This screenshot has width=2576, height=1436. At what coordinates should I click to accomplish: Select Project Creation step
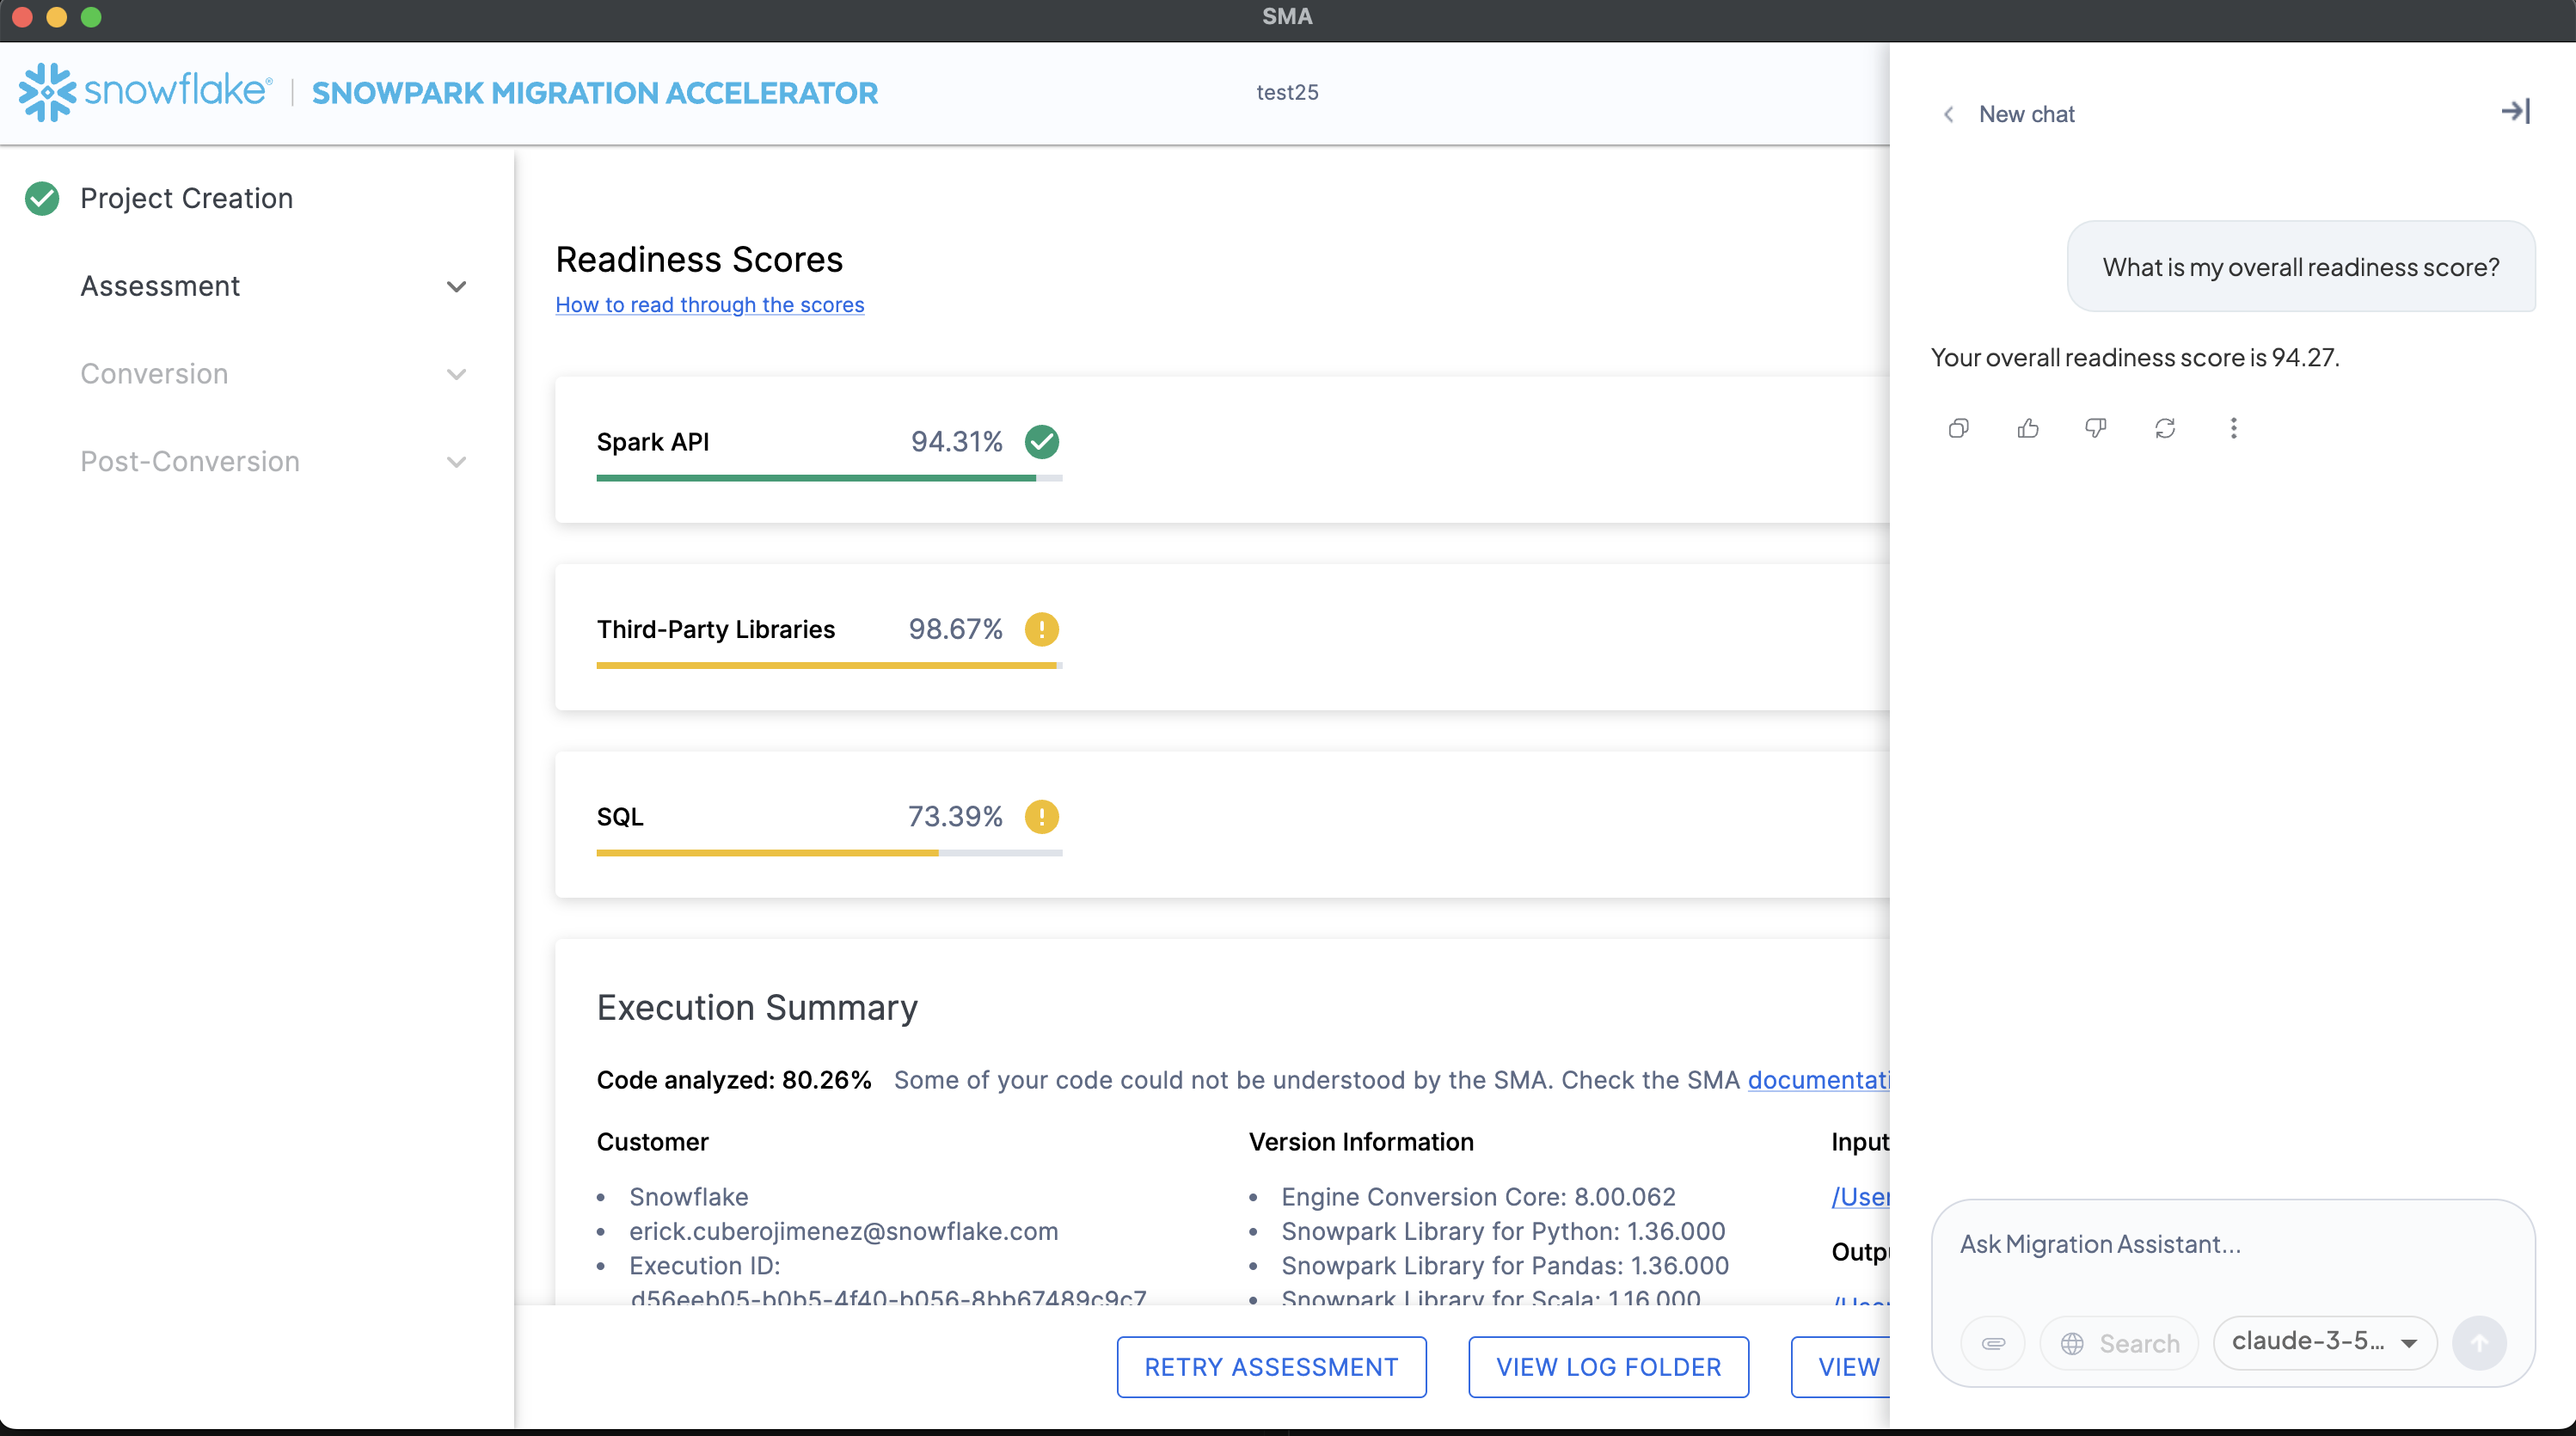[186, 198]
